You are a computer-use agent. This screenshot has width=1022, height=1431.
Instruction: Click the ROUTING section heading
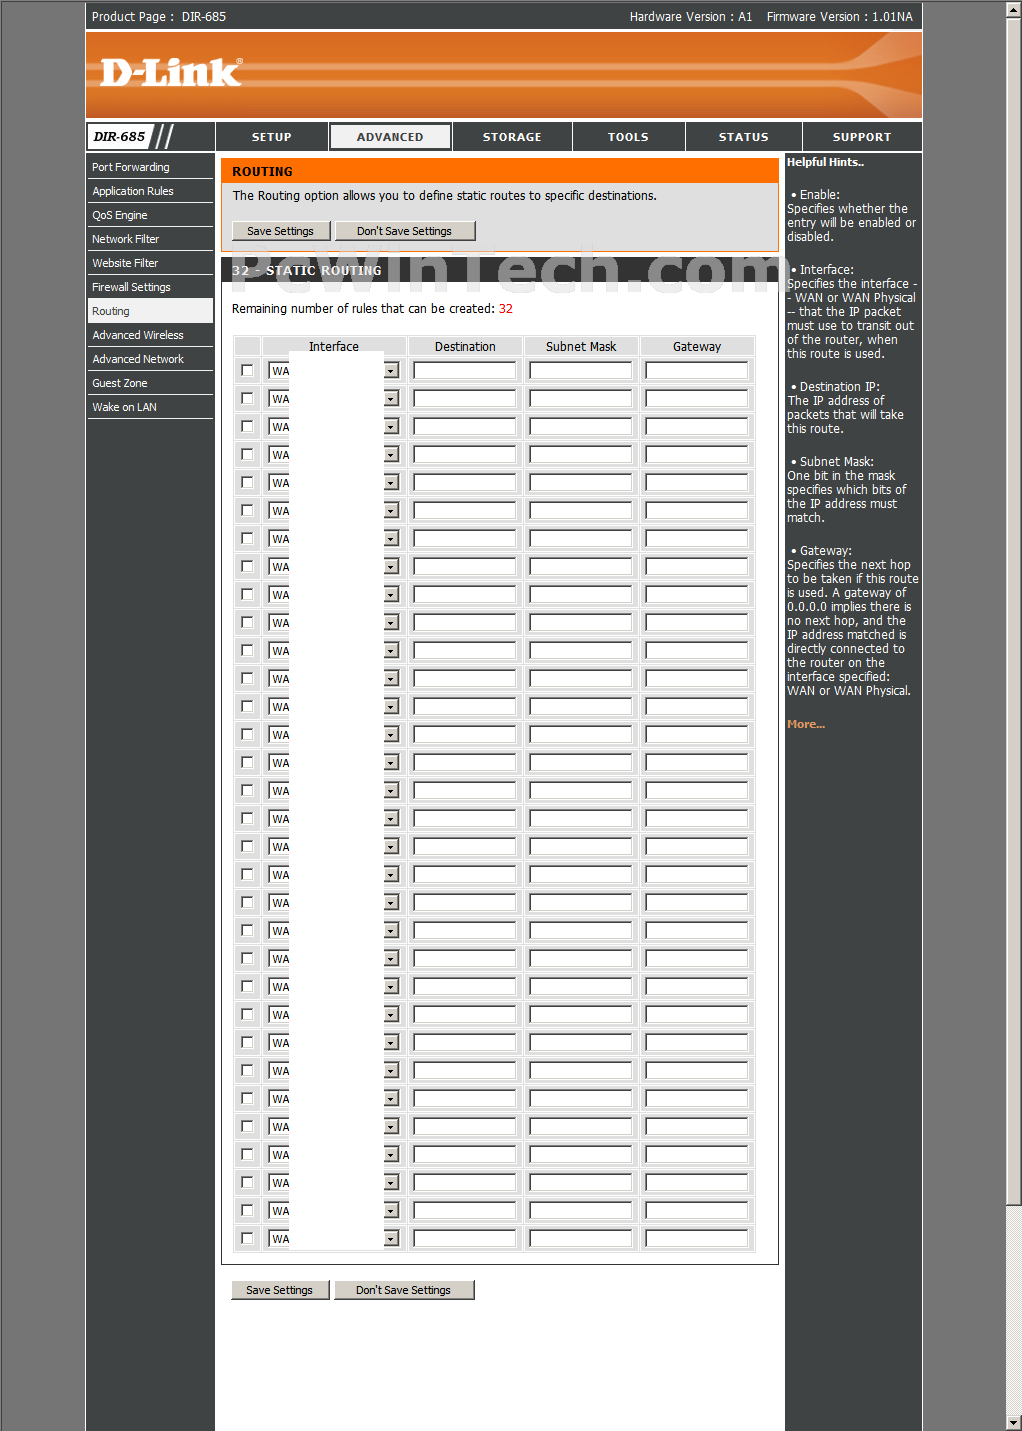263,172
